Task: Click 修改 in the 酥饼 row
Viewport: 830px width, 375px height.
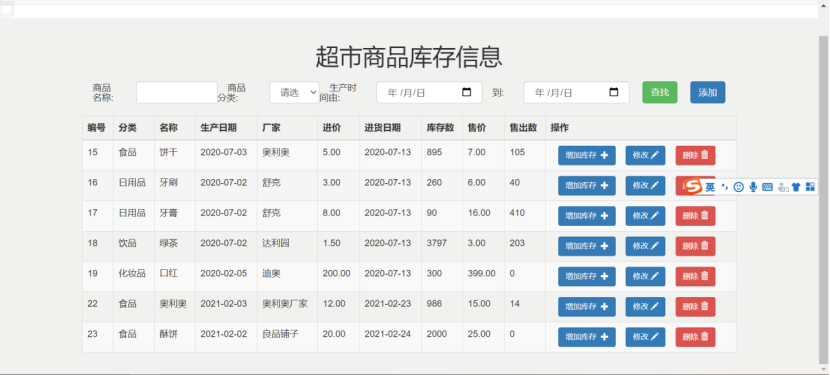Action: (x=645, y=337)
